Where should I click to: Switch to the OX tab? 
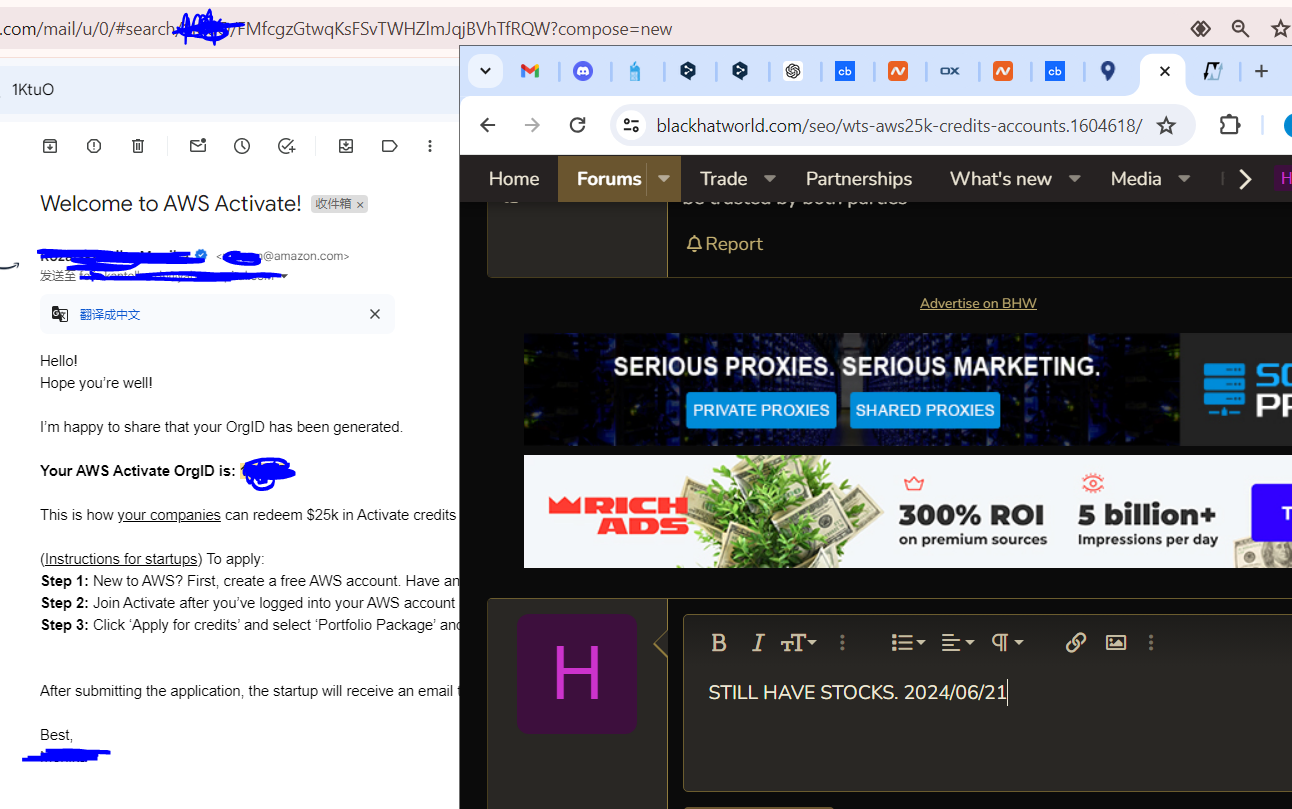950,71
